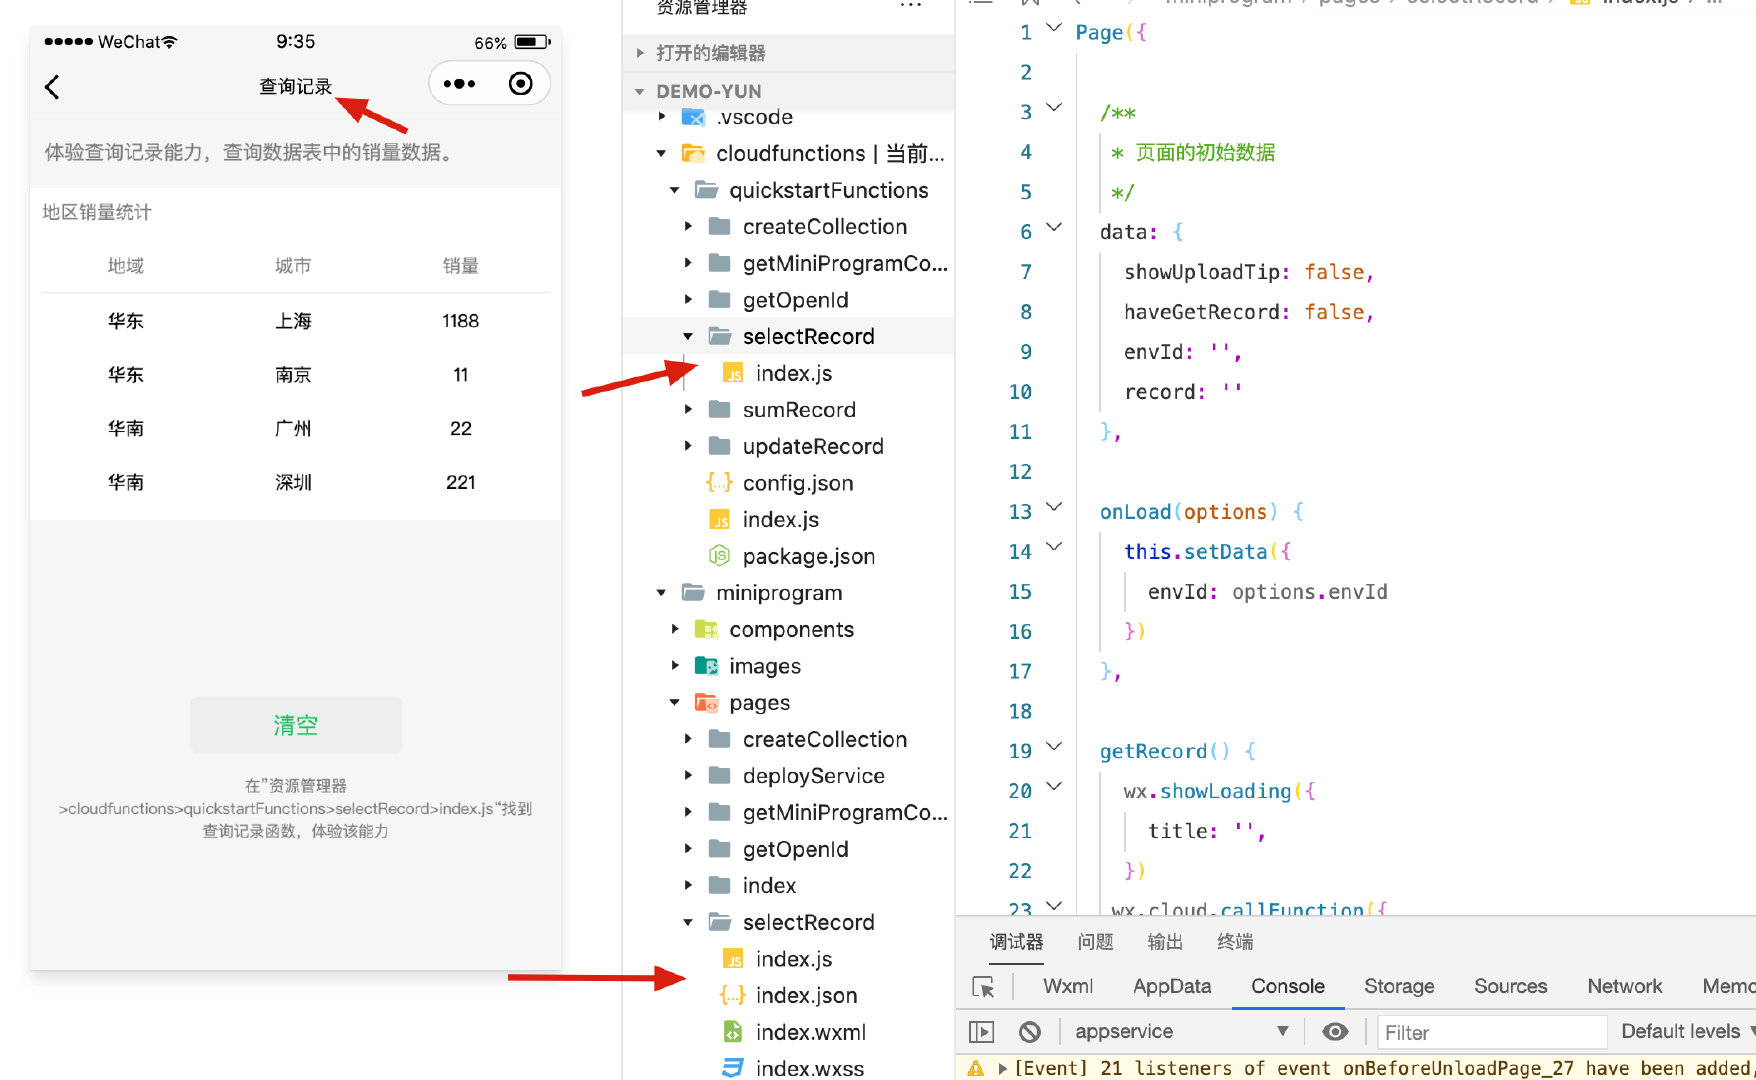Open index.json in pages selectRecord
This screenshot has height=1080, width=1756.
(x=807, y=996)
